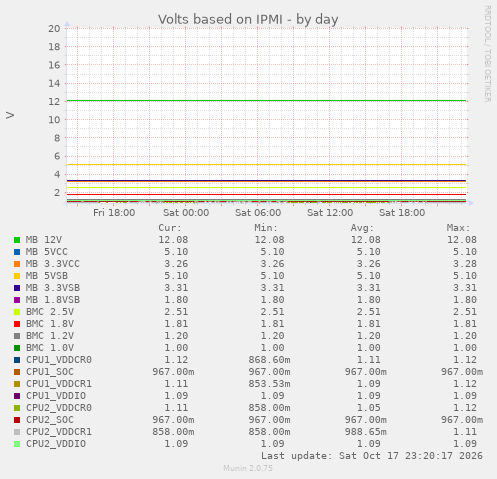Click the lime 2.5V line in the graph
The image size is (497, 479).
point(266,187)
